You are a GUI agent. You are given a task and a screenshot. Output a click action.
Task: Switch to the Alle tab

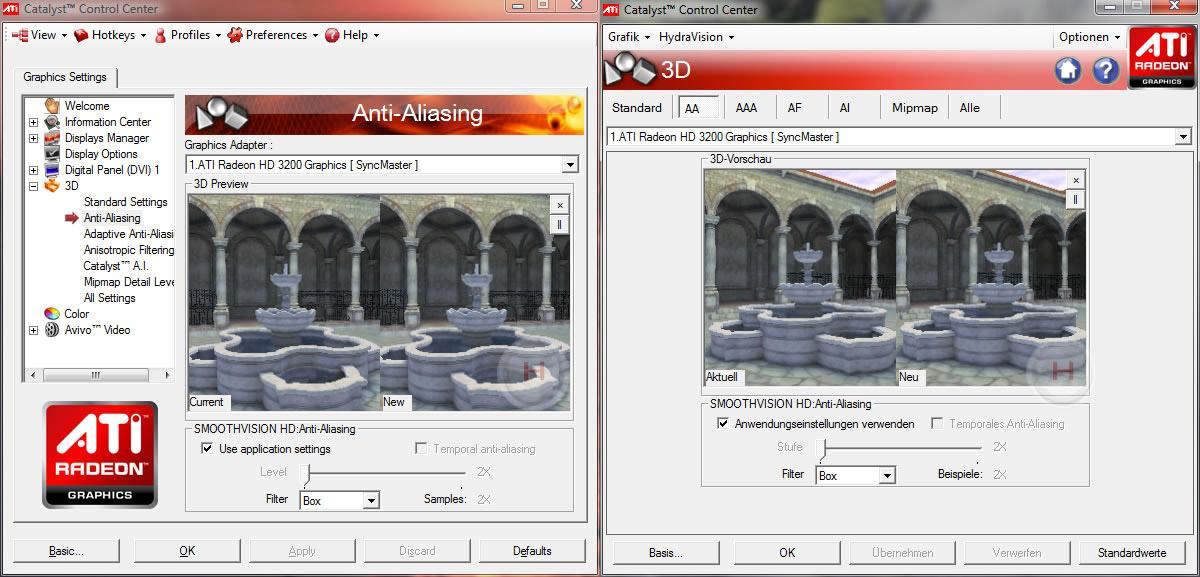click(x=970, y=108)
